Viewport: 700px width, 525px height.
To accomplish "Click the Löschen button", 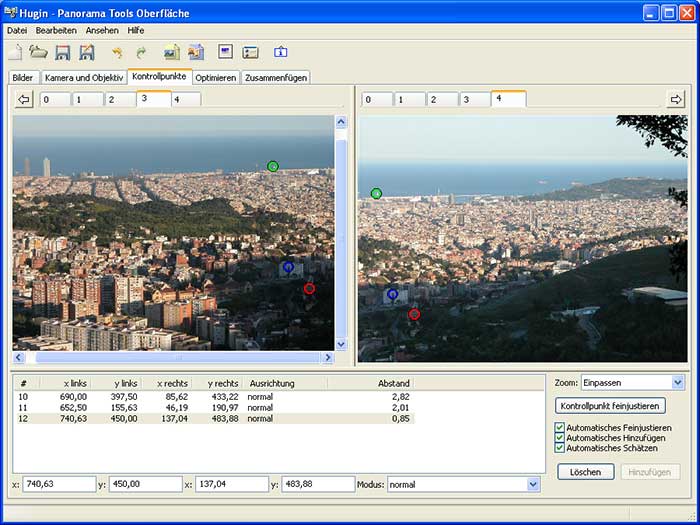I will click(585, 472).
